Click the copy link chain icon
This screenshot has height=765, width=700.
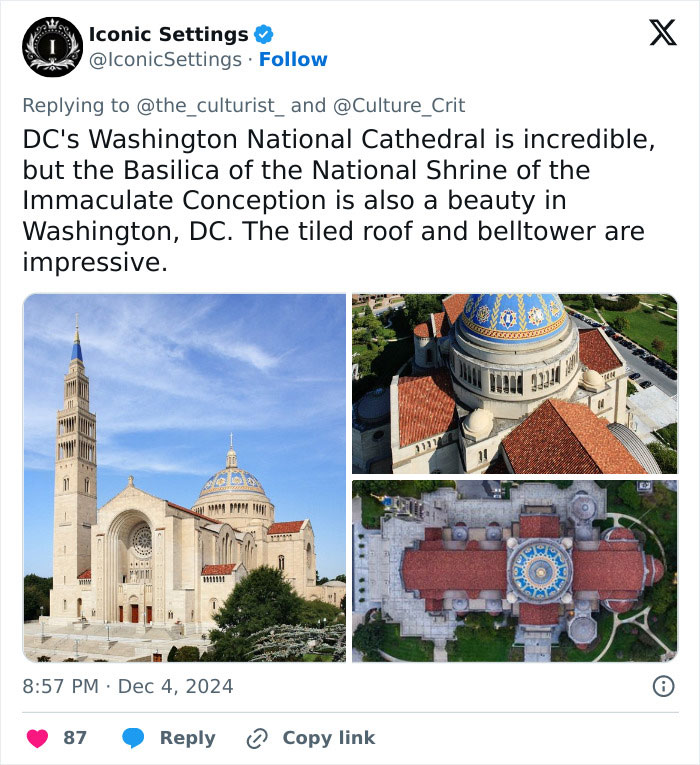[258, 738]
